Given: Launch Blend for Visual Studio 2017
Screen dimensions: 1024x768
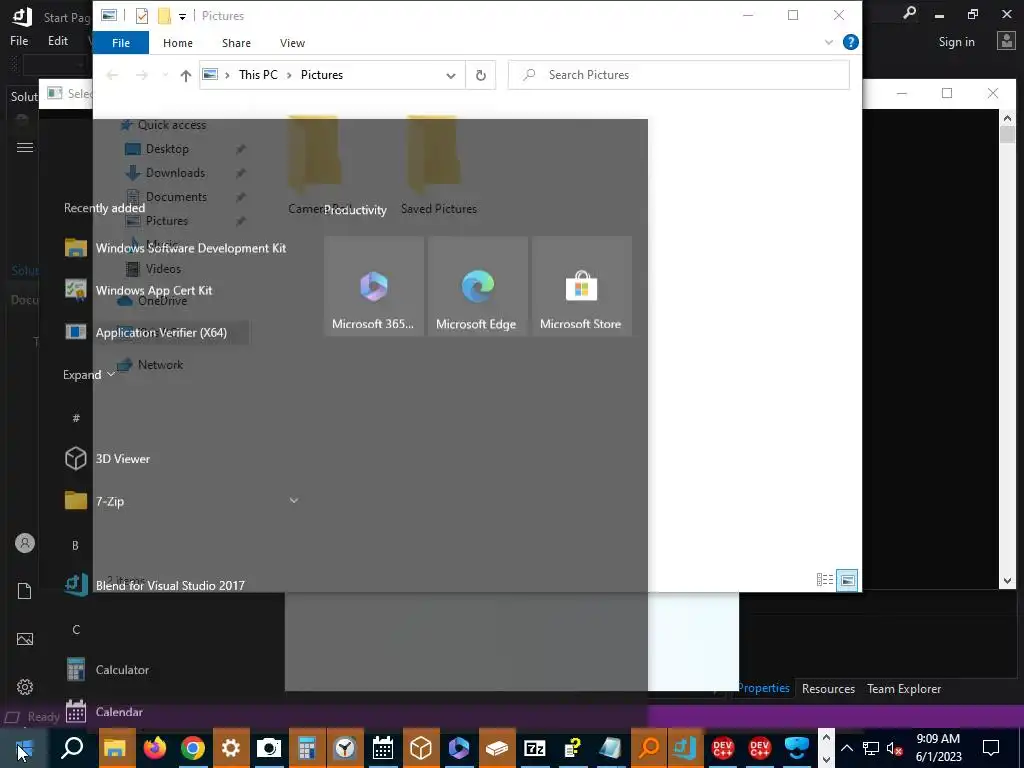Looking at the screenshot, I should (x=170, y=585).
